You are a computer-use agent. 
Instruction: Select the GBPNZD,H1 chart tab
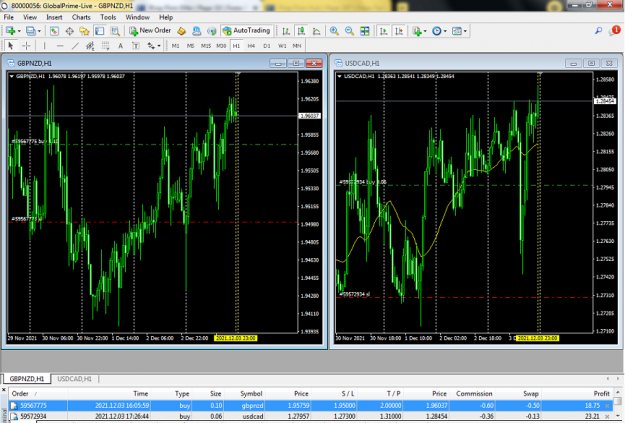tap(27, 379)
